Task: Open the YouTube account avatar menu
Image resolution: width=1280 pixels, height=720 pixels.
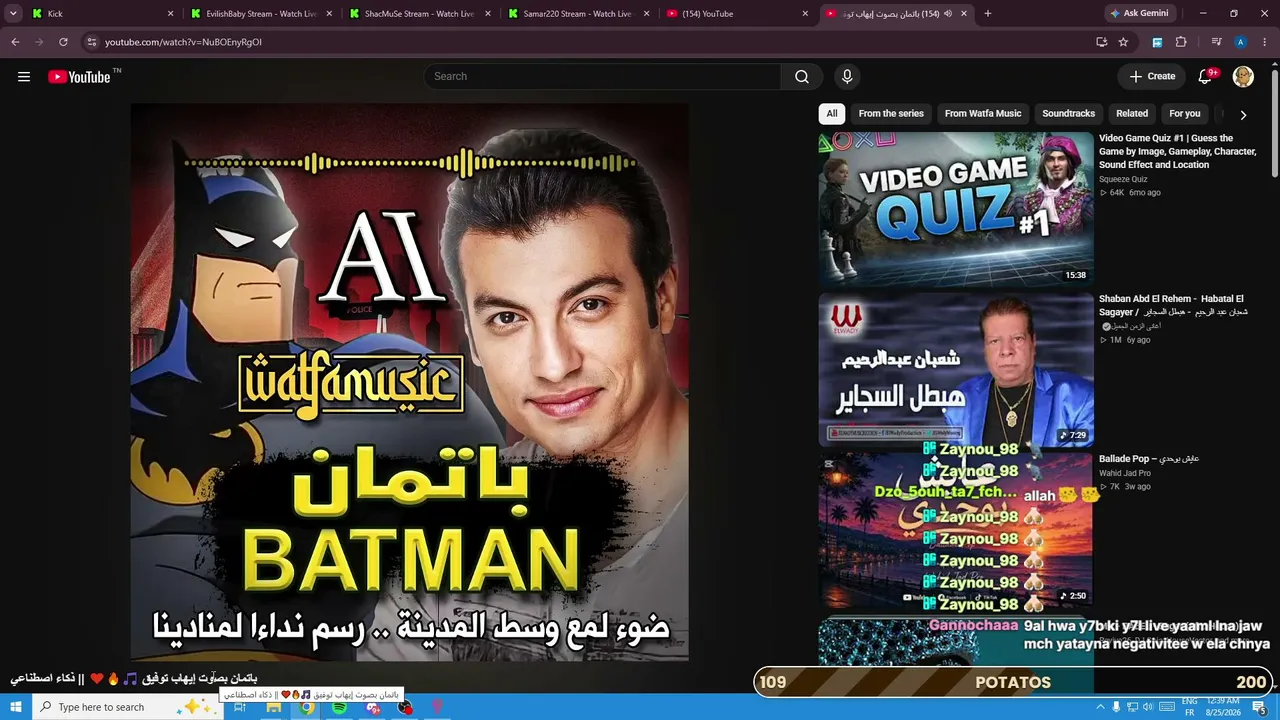Action: (x=1243, y=77)
